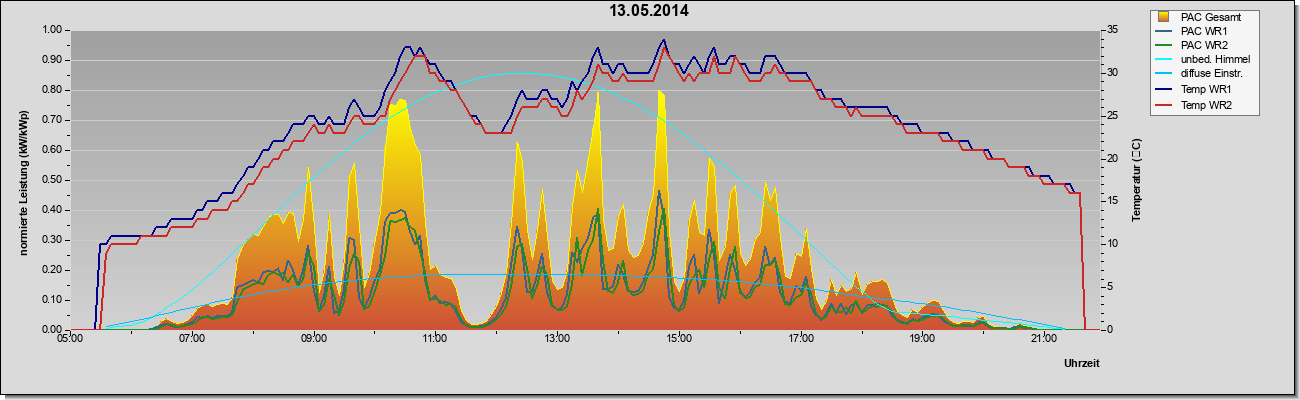1300x400 pixels.
Task: Click the 09:00 time axis label
Action: point(313,339)
